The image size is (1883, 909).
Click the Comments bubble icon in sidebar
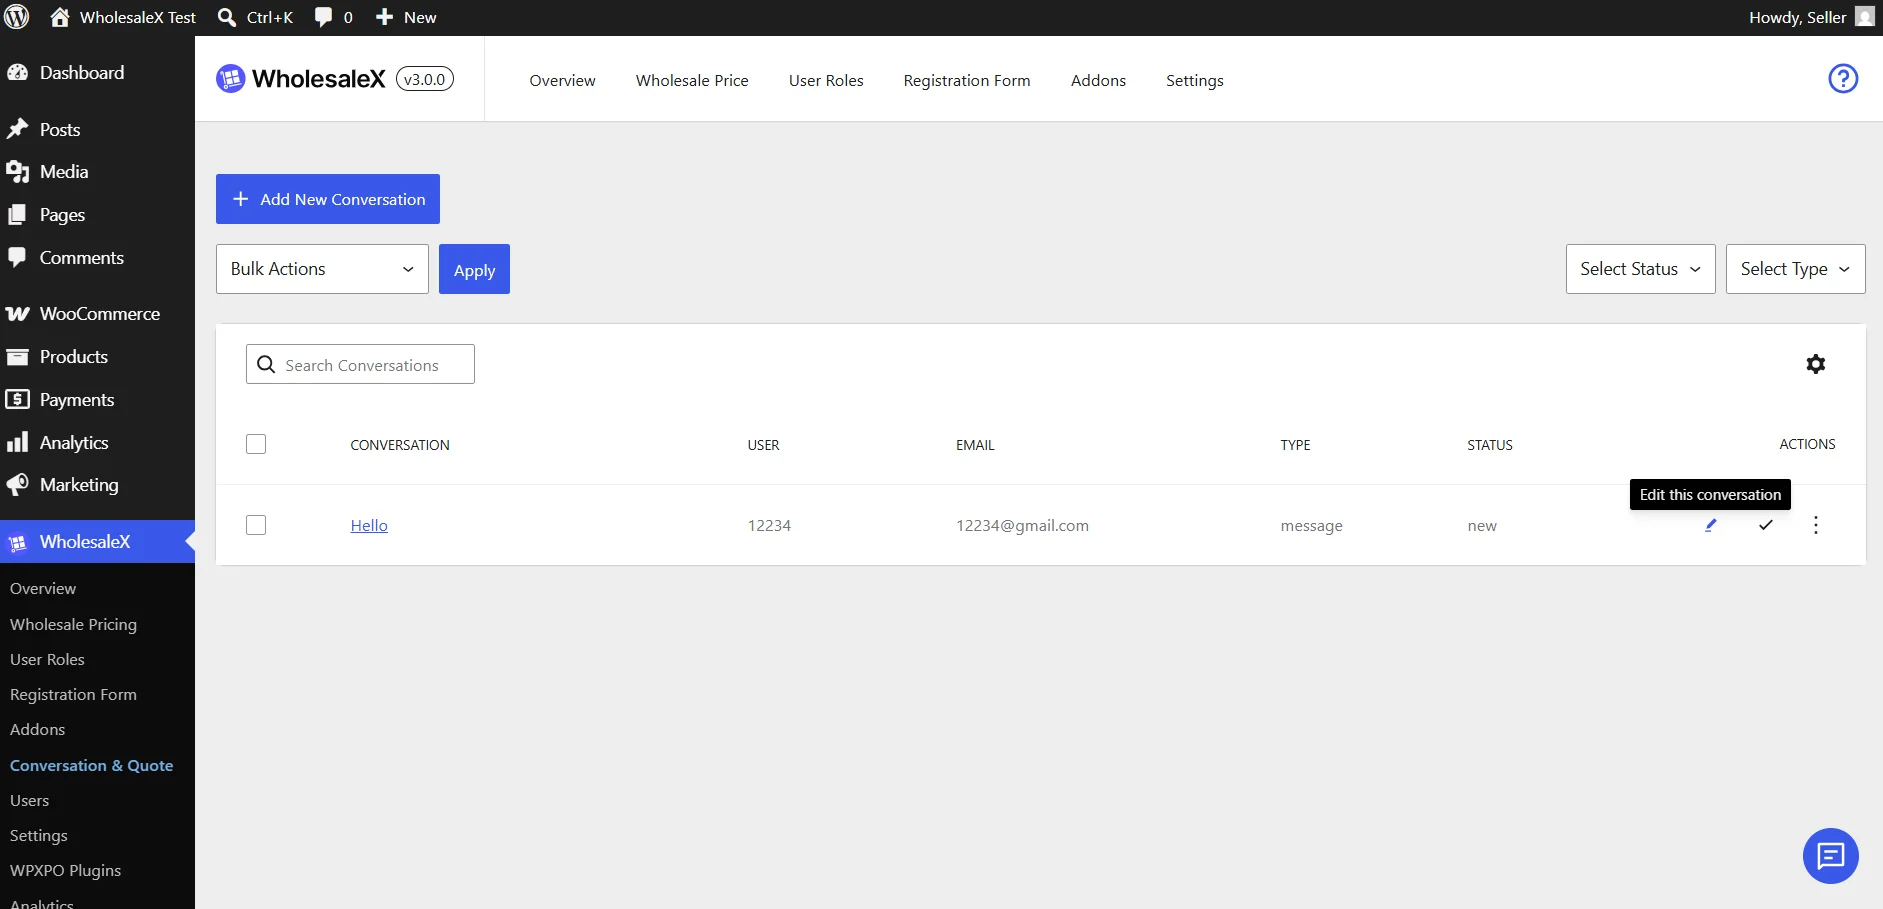coord(17,257)
